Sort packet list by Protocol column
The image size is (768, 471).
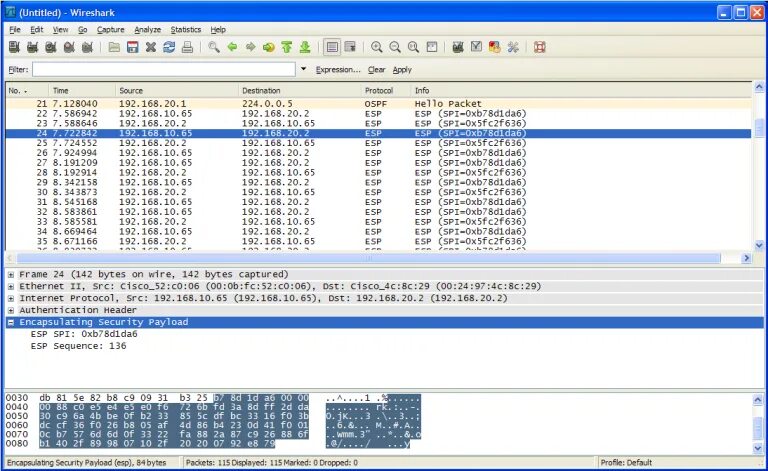[x=385, y=91]
